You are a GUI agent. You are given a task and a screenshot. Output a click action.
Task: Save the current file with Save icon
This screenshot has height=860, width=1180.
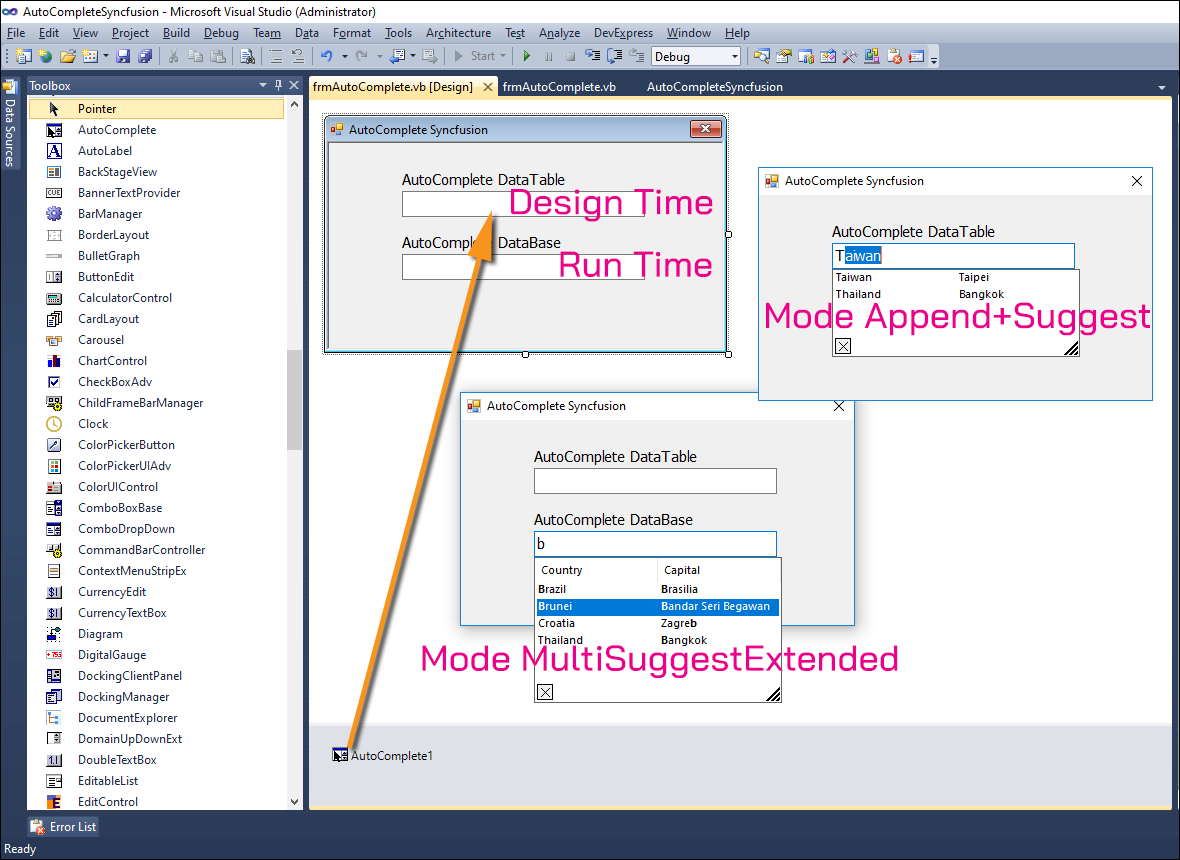(x=123, y=56)
